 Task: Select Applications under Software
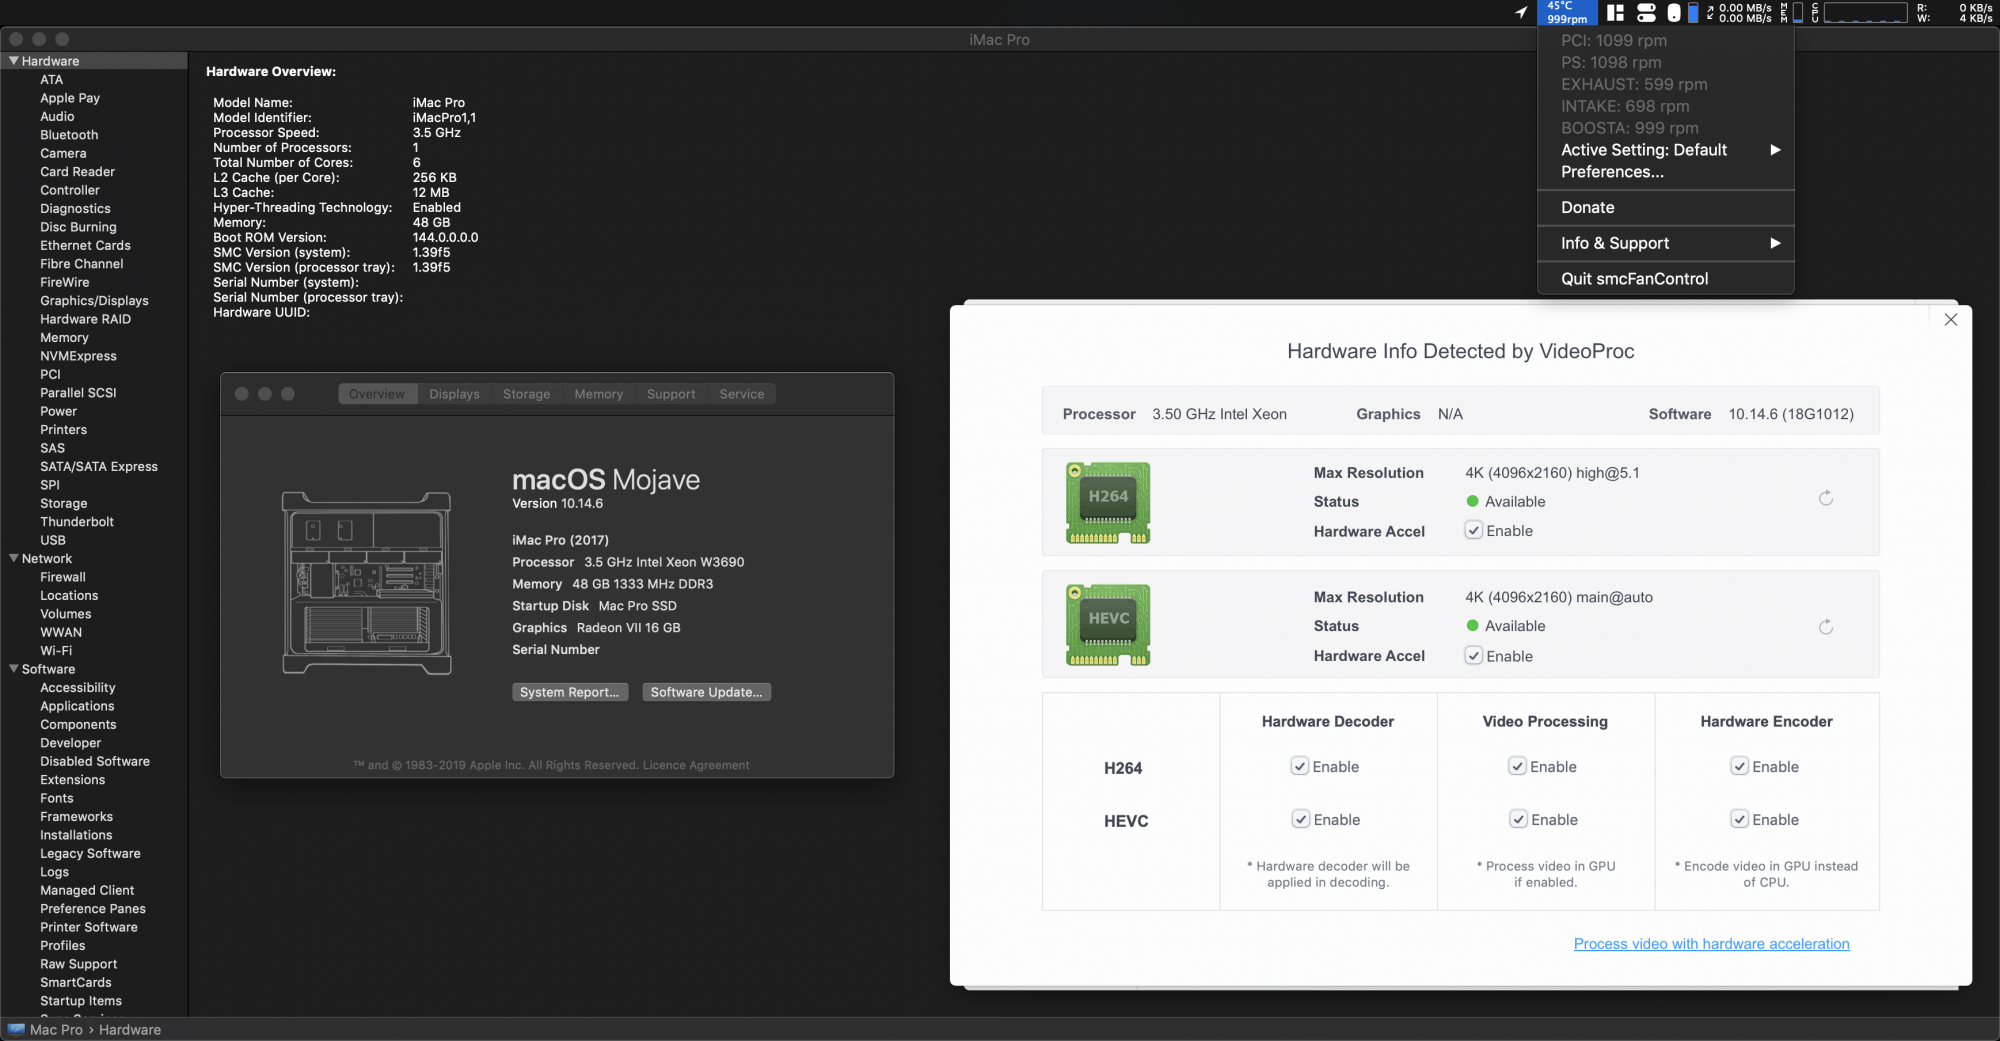point(77,706)
